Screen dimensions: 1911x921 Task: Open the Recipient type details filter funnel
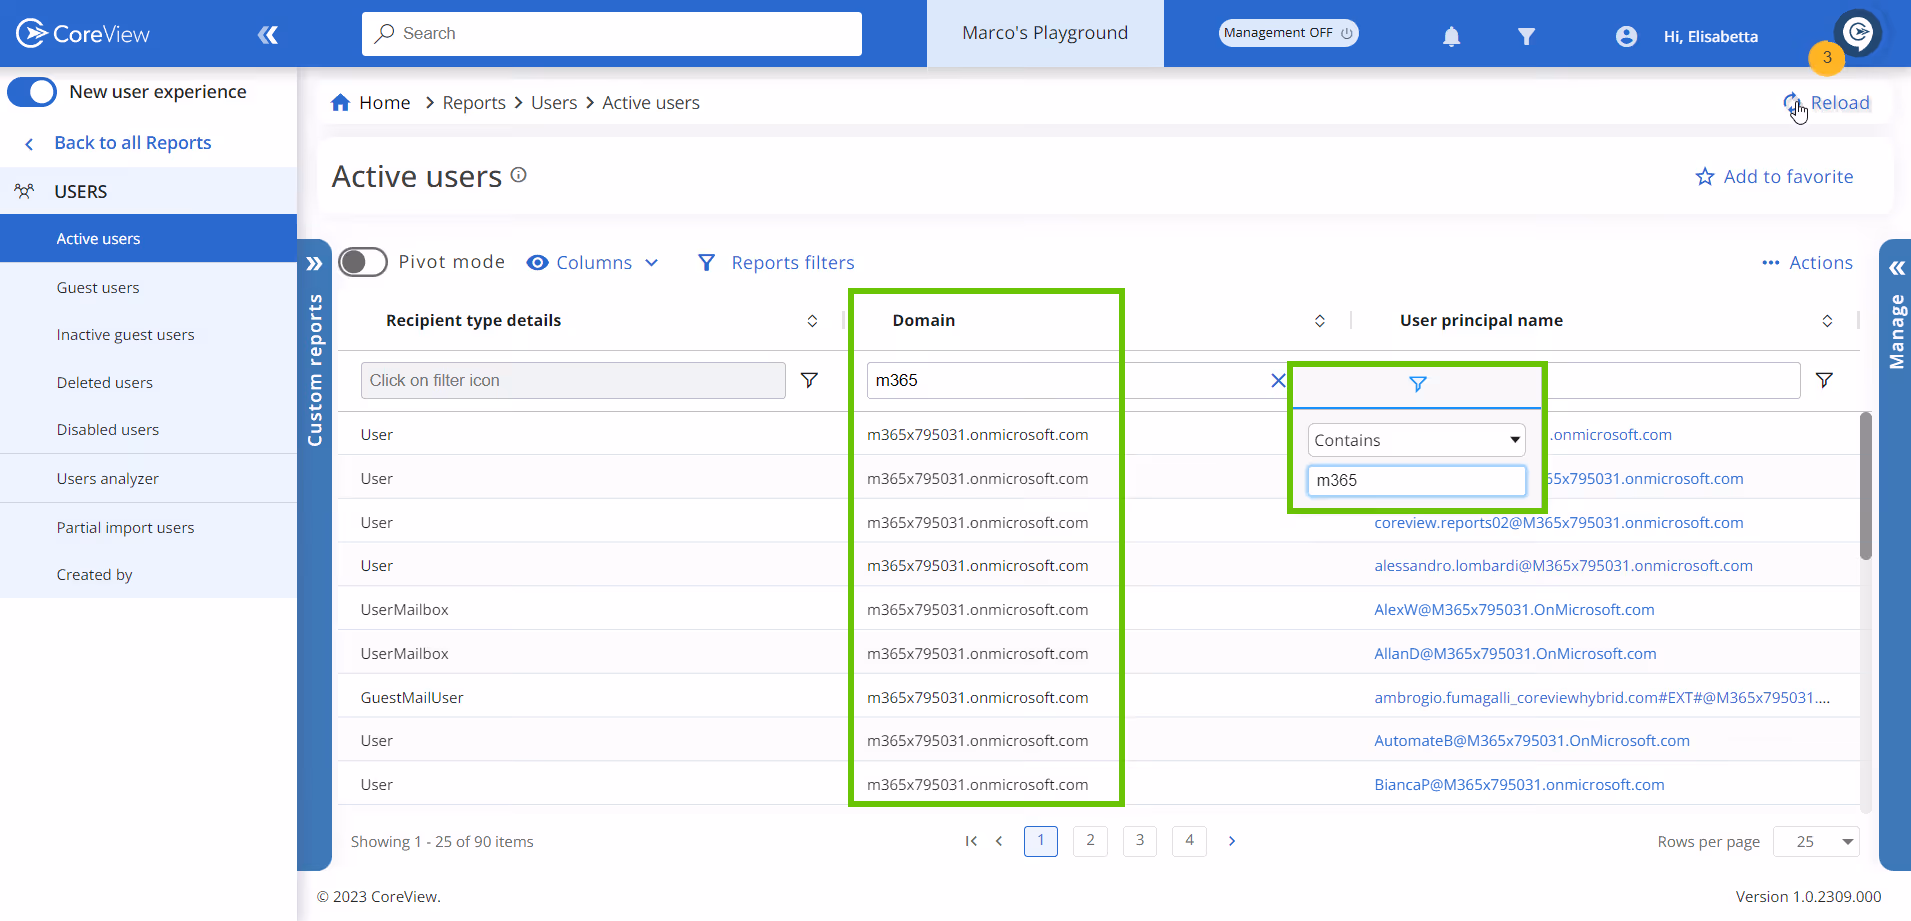[x=809, y=380]
